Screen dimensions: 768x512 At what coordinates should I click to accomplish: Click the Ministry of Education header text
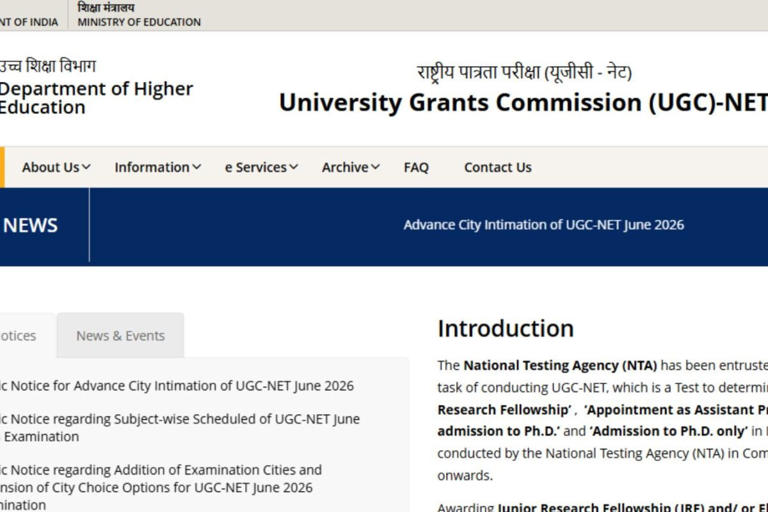coord(139,22)
